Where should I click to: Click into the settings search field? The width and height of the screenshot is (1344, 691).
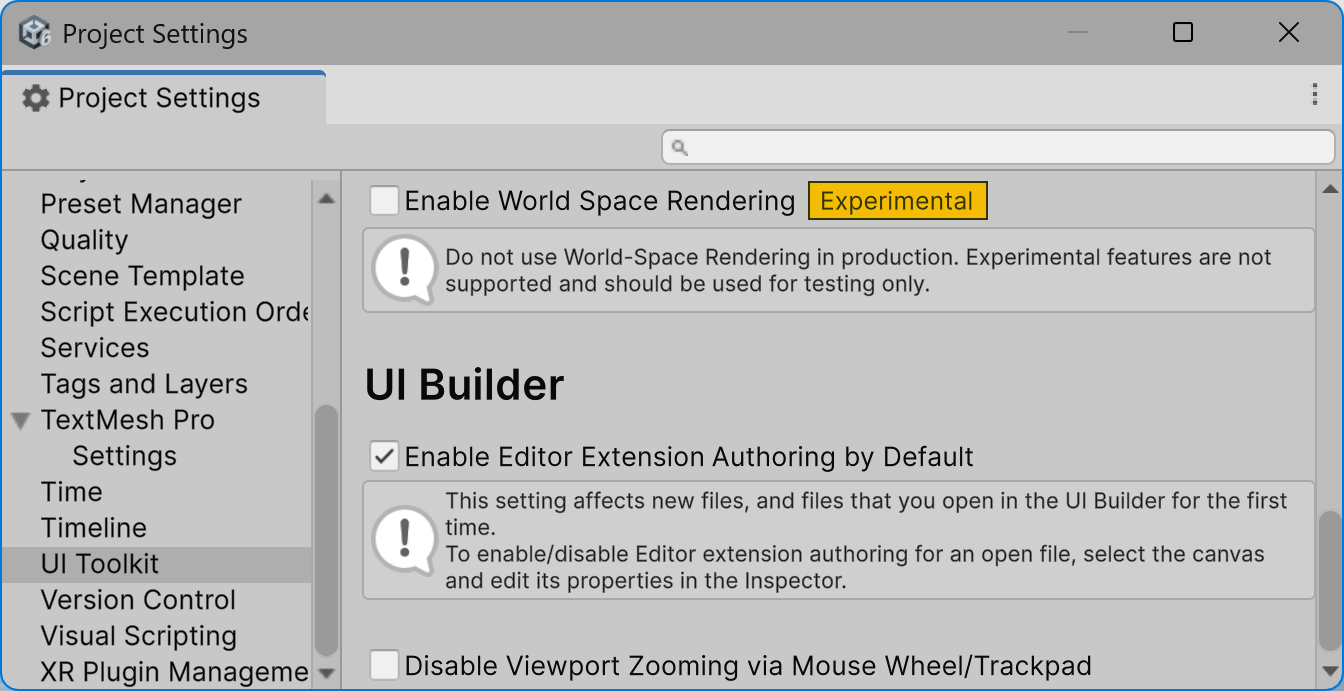pyautogui.click(x=998, y=147)
